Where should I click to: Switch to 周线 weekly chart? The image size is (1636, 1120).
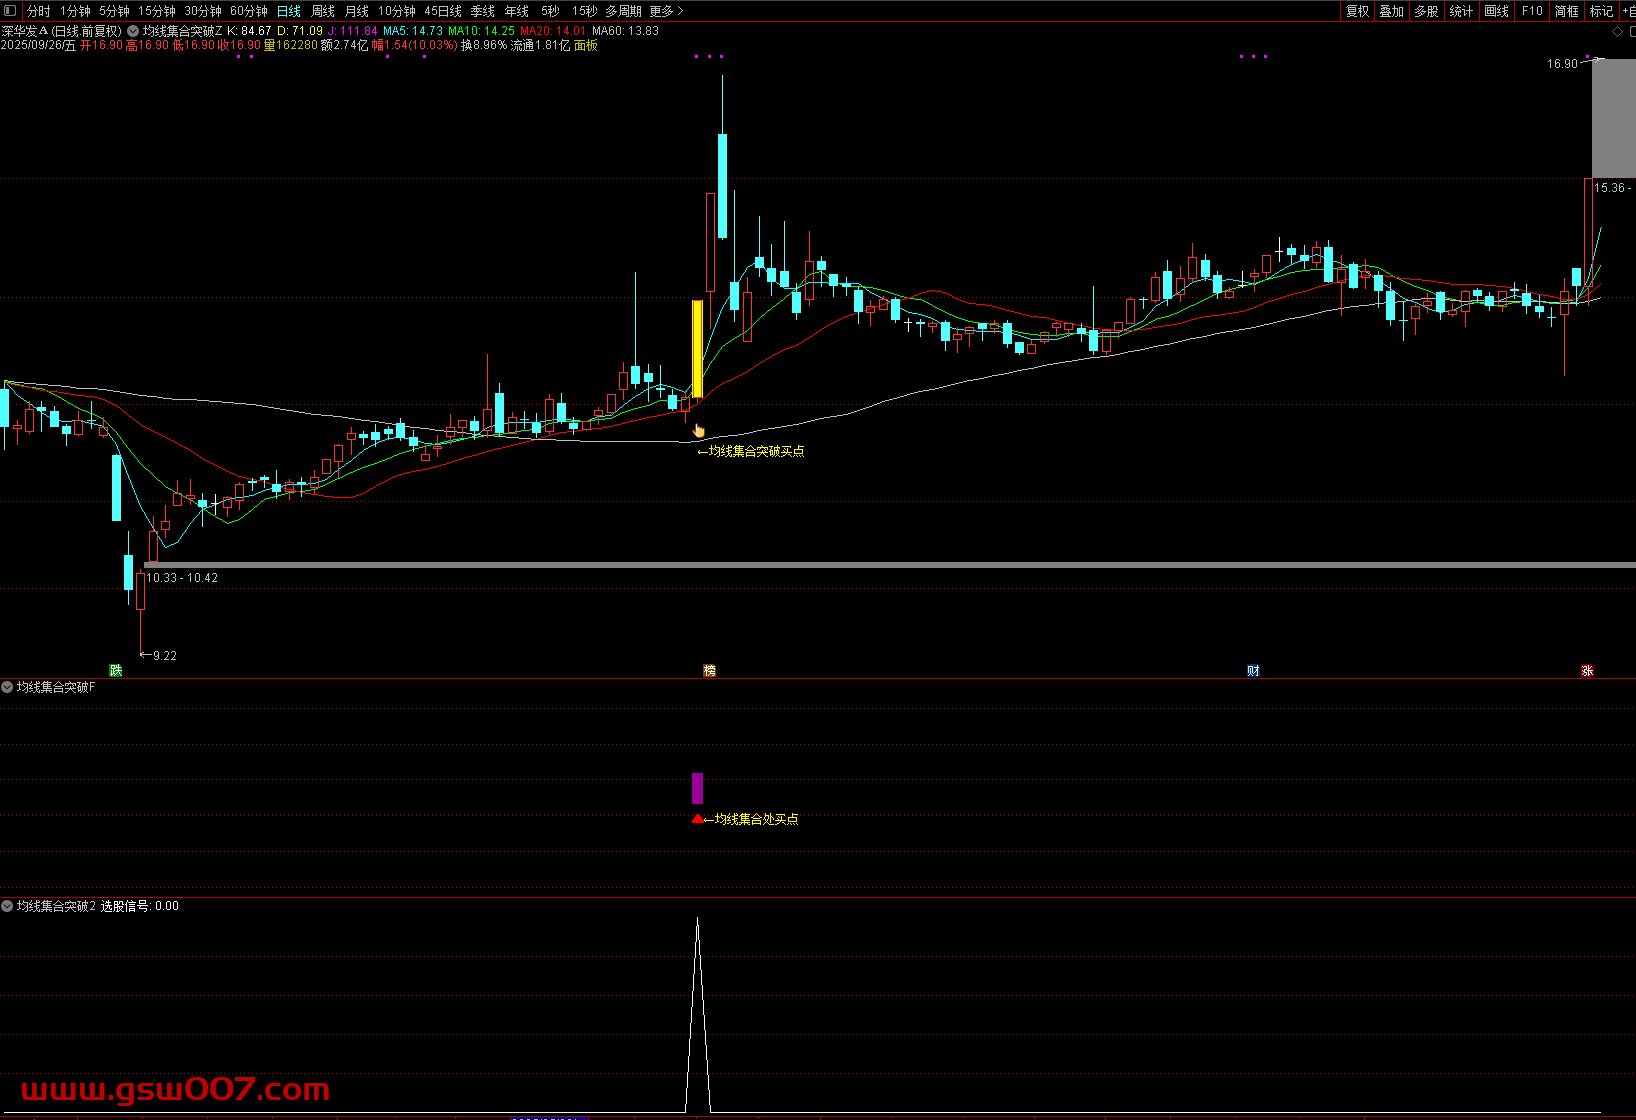(x=323, y=11)
